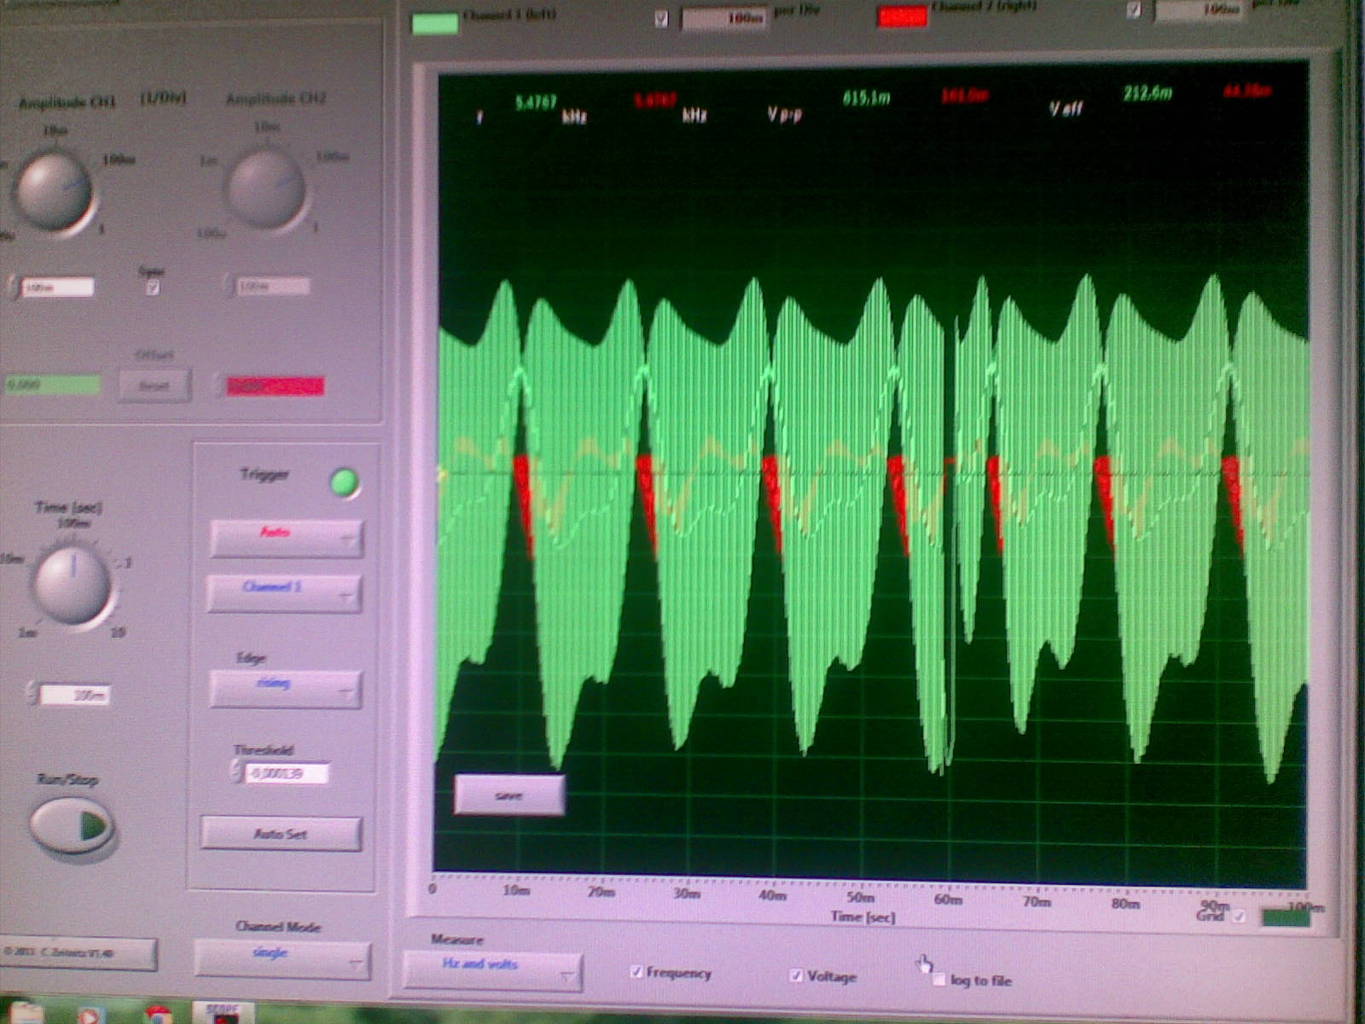Click the green CH1 offset field
This screenshot has height=1024, width=1365.
coord(53,385)
